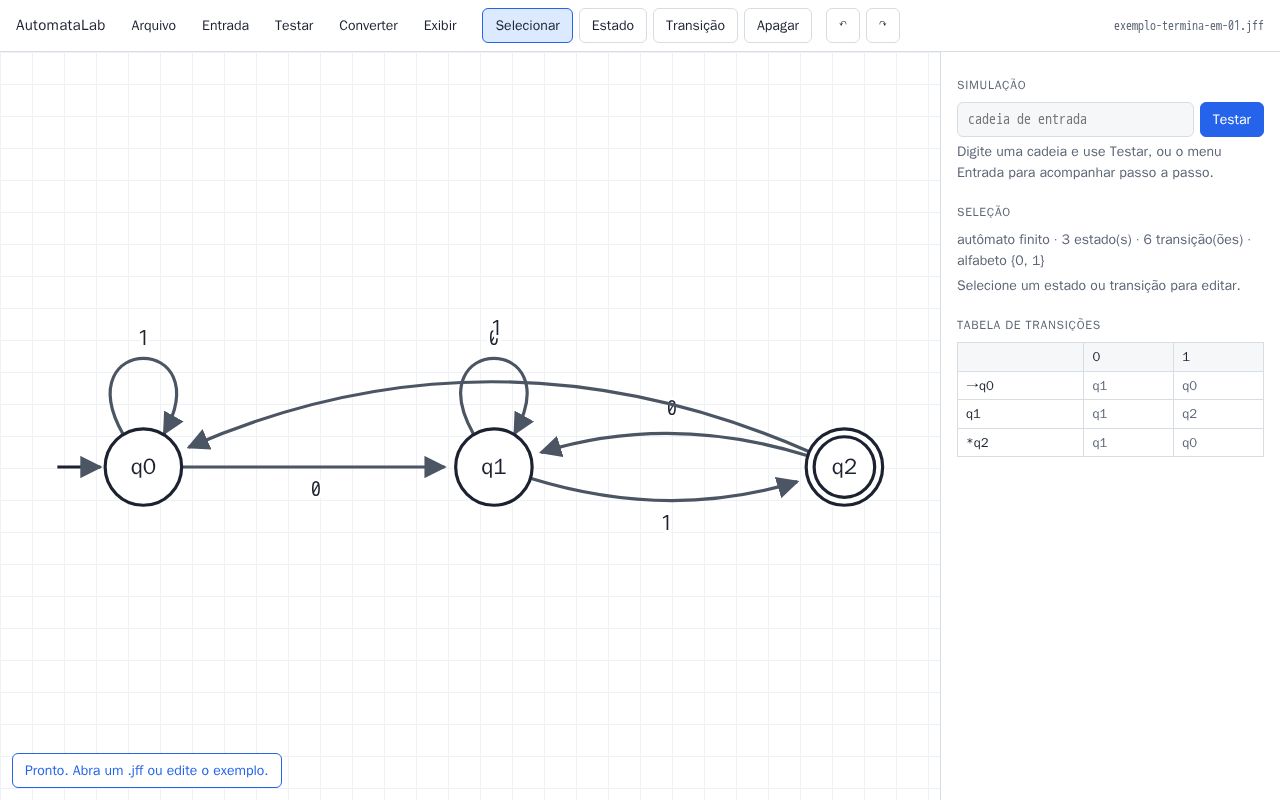Click q2 cell in the q1 row
This screenshot has height=800, width=1280.
pos(1218,414)
